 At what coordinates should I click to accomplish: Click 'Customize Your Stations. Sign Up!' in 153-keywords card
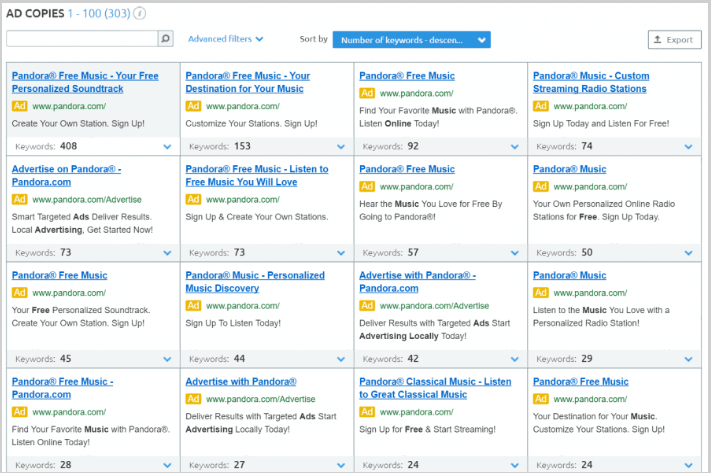(x=252, y=123)
